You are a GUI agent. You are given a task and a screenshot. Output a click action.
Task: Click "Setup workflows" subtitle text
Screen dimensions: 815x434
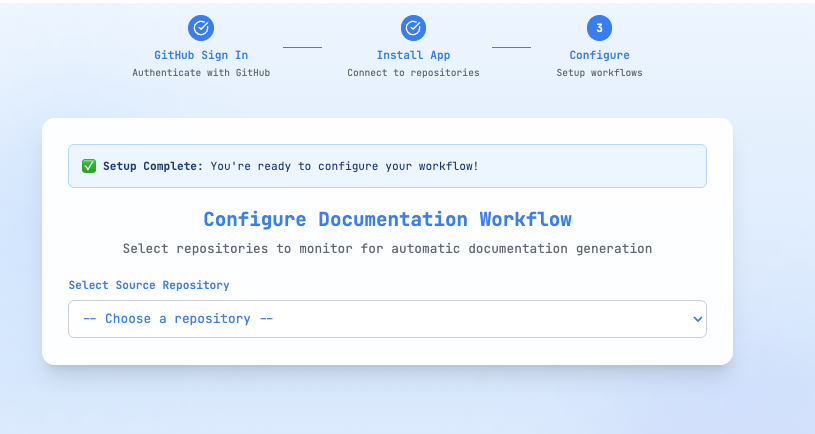[x=599, y=73]
